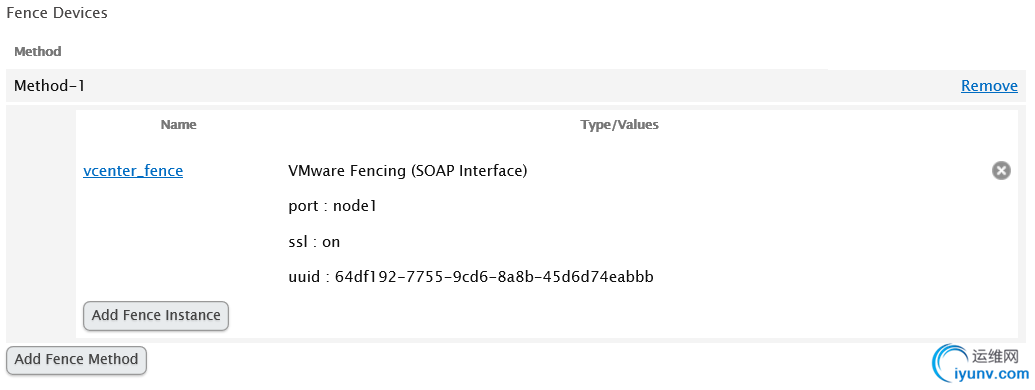Image resolution: width=1035 pixels, height=390 pixels.
Task: Click the Fence Devices heading
Action: (57, 13)
